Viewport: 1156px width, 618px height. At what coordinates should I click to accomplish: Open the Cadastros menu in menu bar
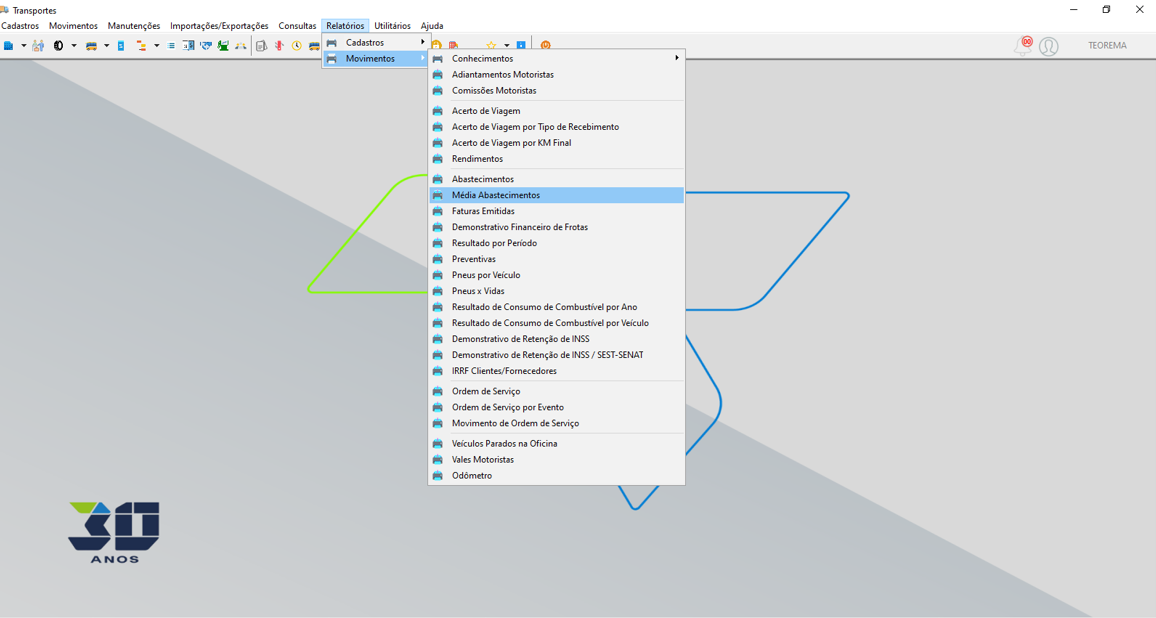click(20, 26)
